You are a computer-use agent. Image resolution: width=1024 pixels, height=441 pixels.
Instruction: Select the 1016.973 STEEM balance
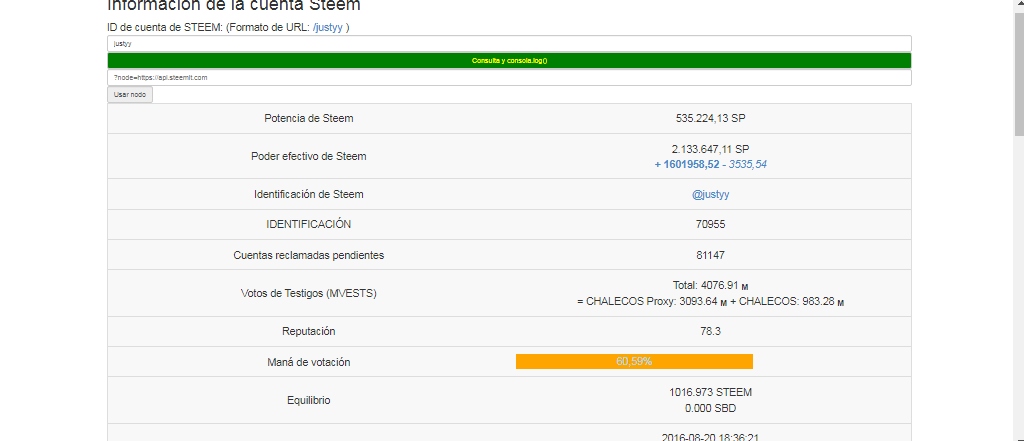tap(711, 393)
